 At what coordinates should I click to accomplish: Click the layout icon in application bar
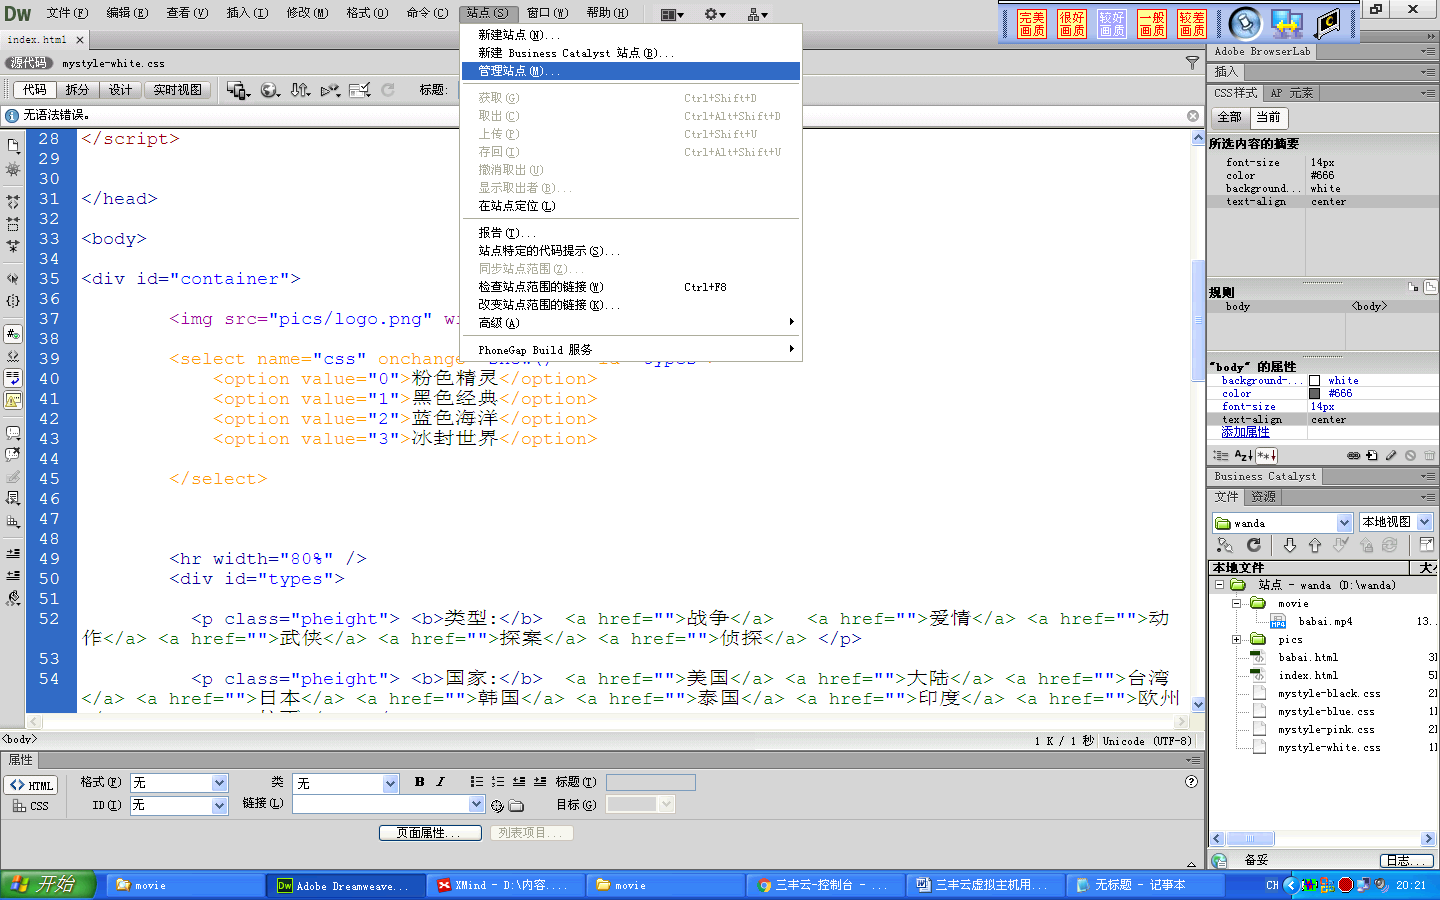tap(672, 14)
